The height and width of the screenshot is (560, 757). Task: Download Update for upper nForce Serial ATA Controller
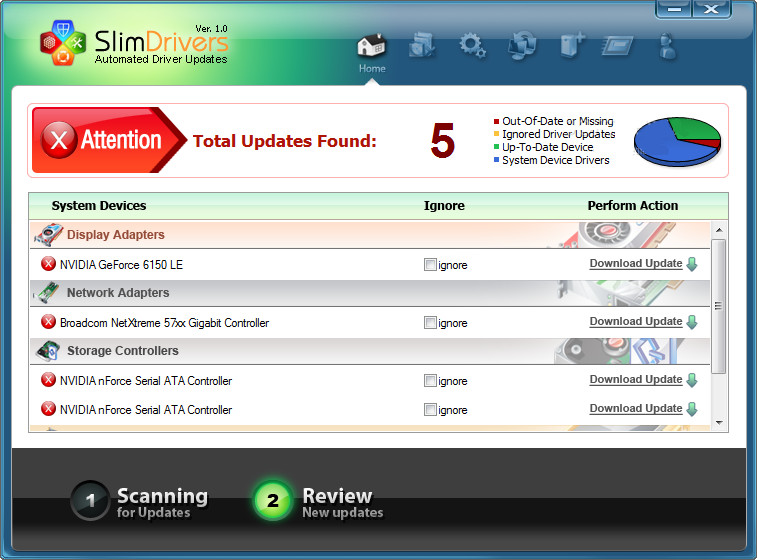(x=636, y=379)
